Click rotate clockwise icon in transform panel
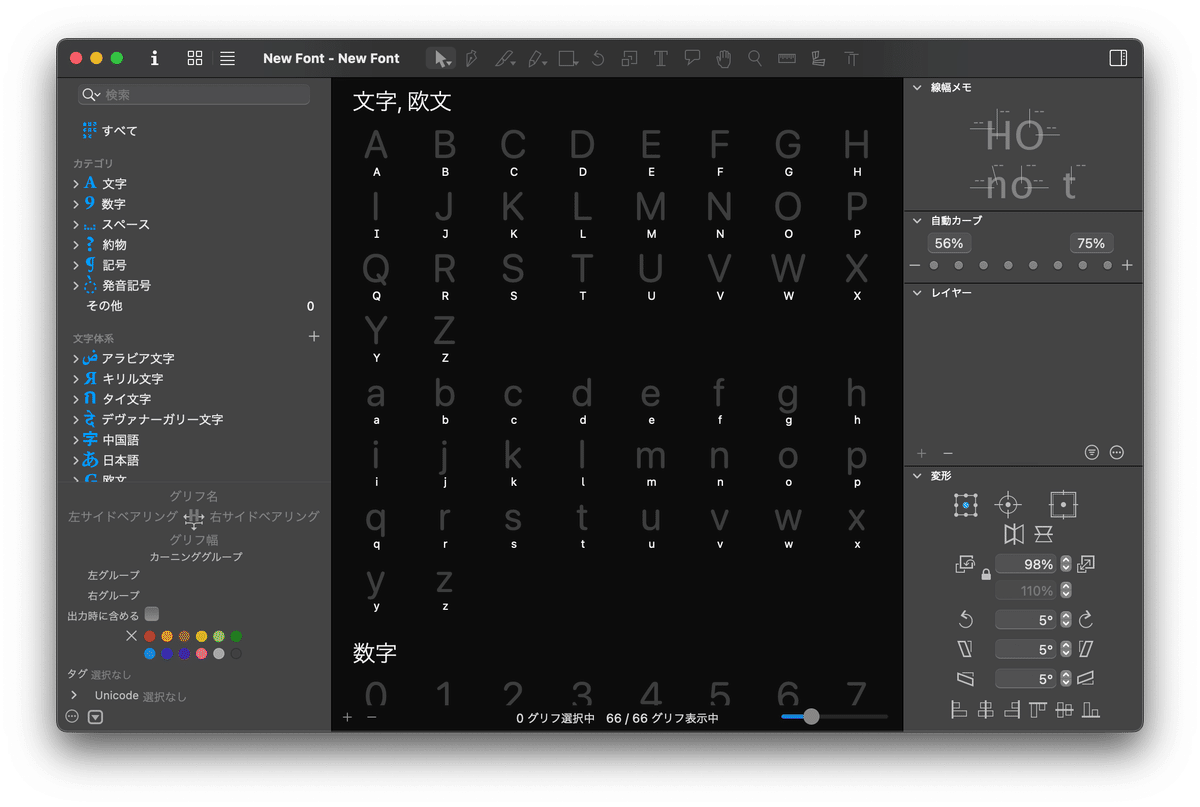The image size is (1200, 807). click(1086, 620)
